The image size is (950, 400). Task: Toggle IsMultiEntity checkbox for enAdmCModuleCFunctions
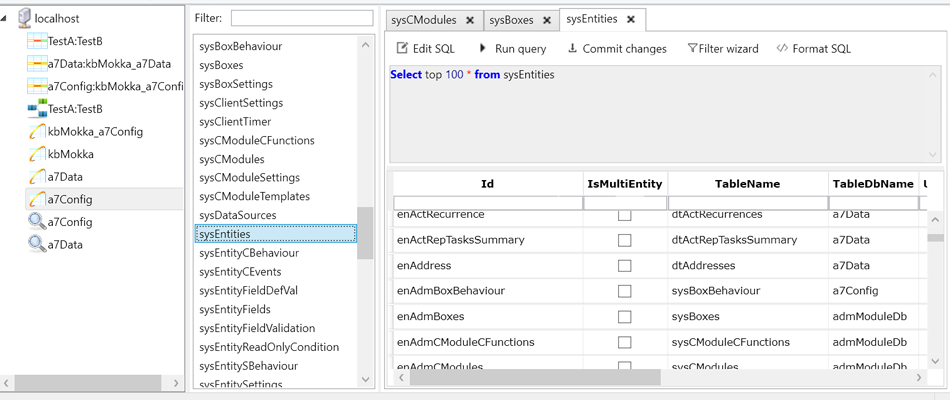click(624, 342)
